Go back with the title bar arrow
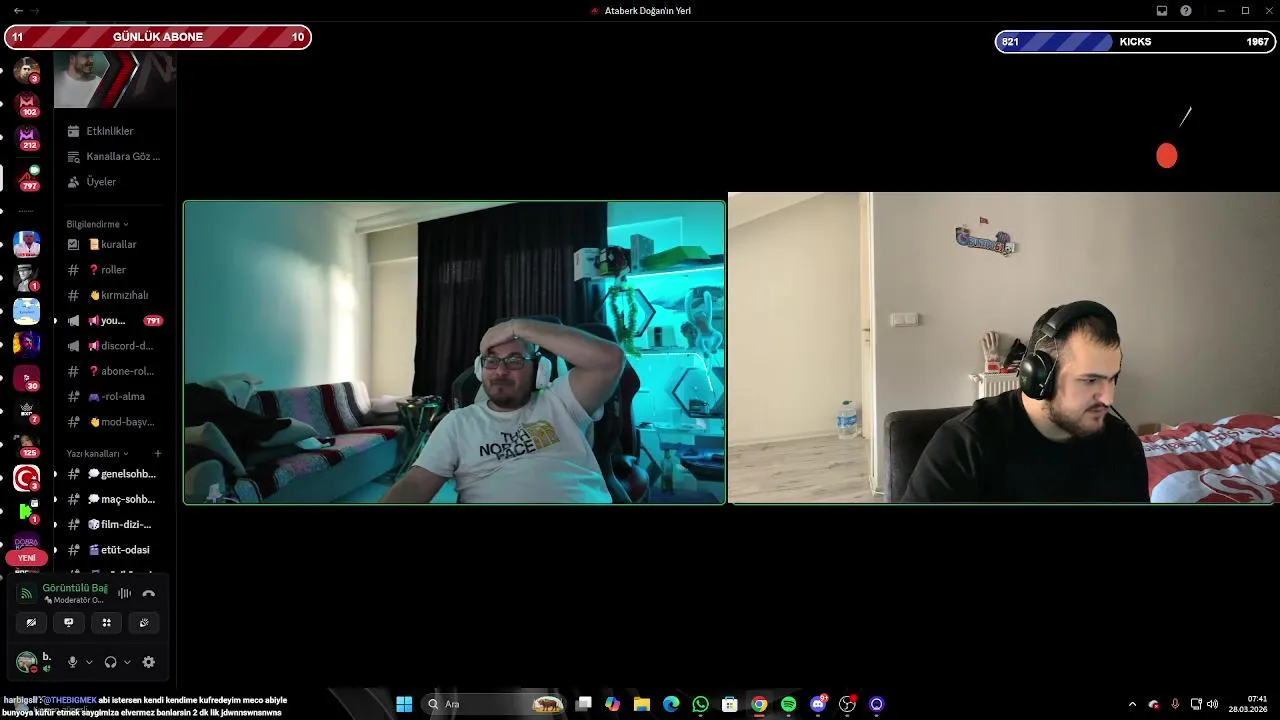This screenshot has height=720, width=1280. pyautogui.click(x=18, y=10)
